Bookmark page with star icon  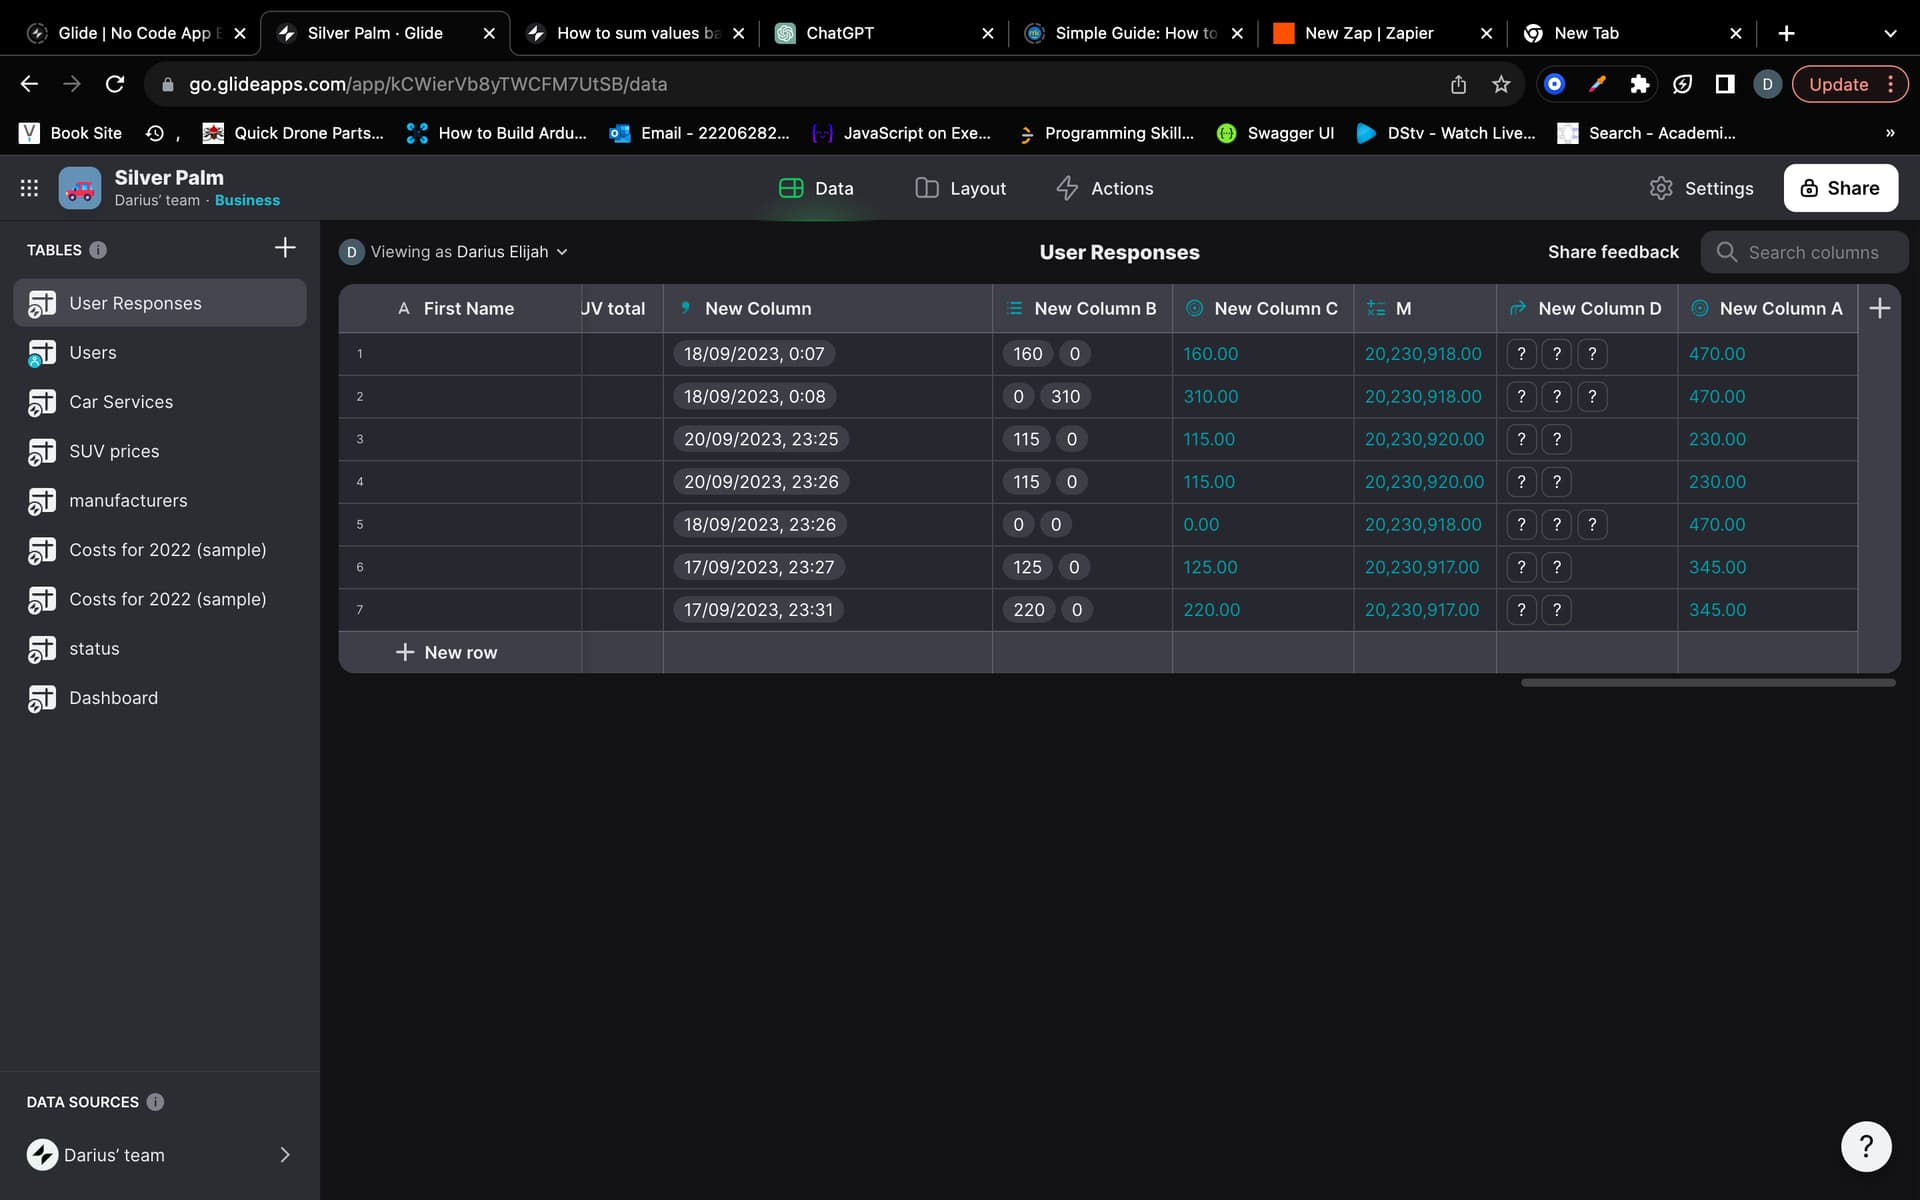coord(1500,84)
